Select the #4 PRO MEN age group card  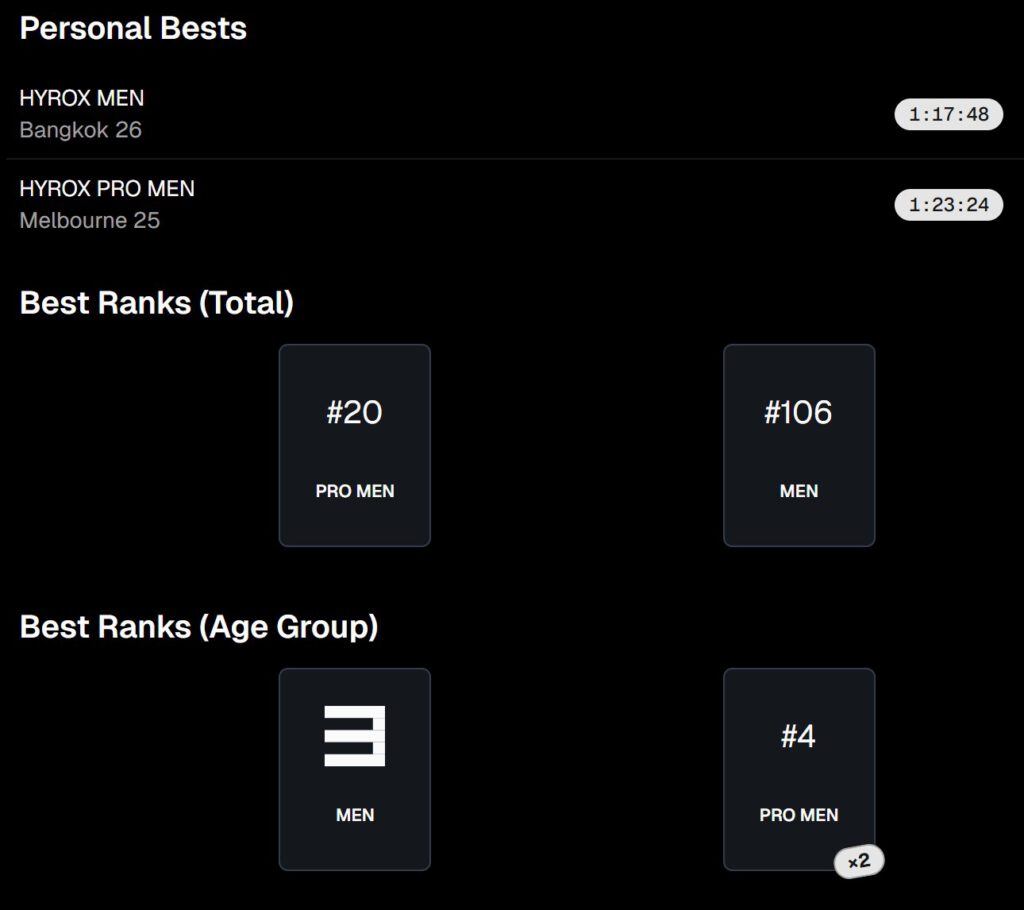pyautogui.click(x=799, y=770)
